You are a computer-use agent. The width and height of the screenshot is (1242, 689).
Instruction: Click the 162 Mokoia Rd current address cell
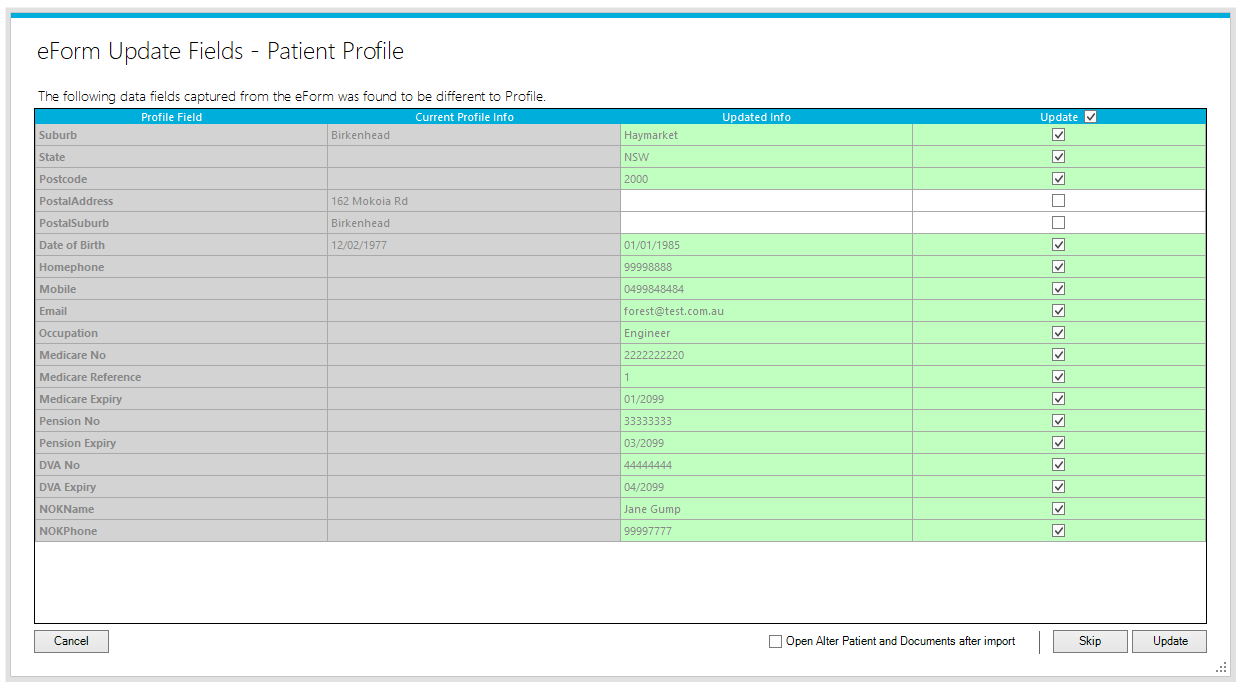point(474,201)
